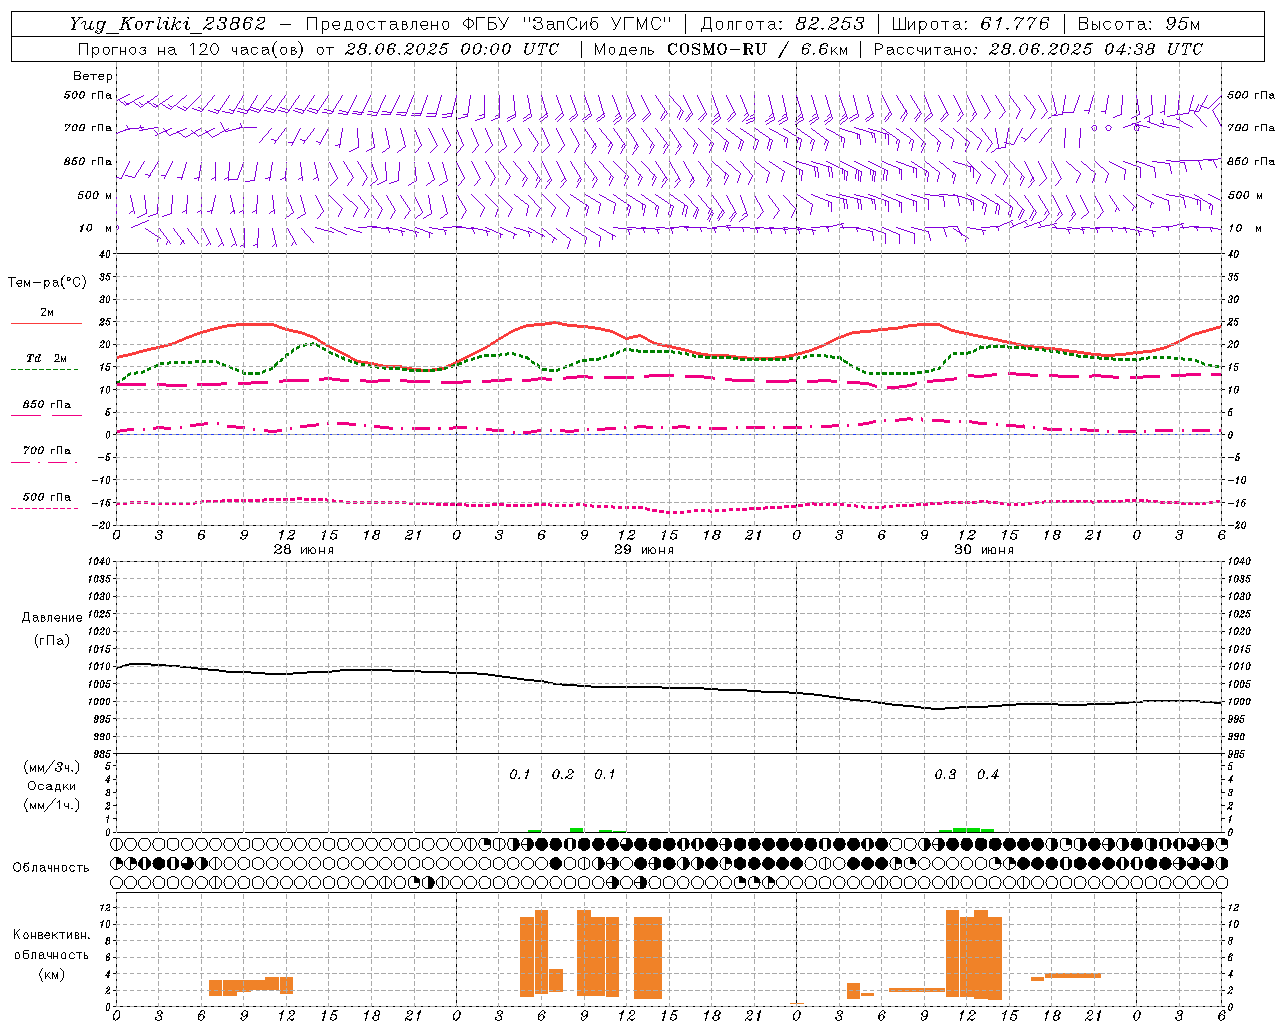1280x1024 pixels.
Task: Click the 29 июня date label
Action: [x=643, y=550]
